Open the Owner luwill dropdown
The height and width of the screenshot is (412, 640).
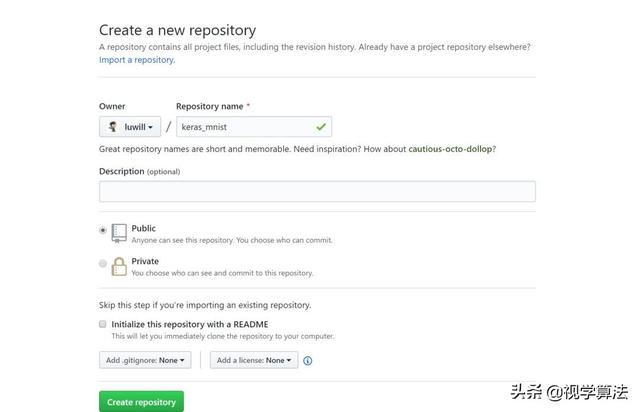coord(130,127)
